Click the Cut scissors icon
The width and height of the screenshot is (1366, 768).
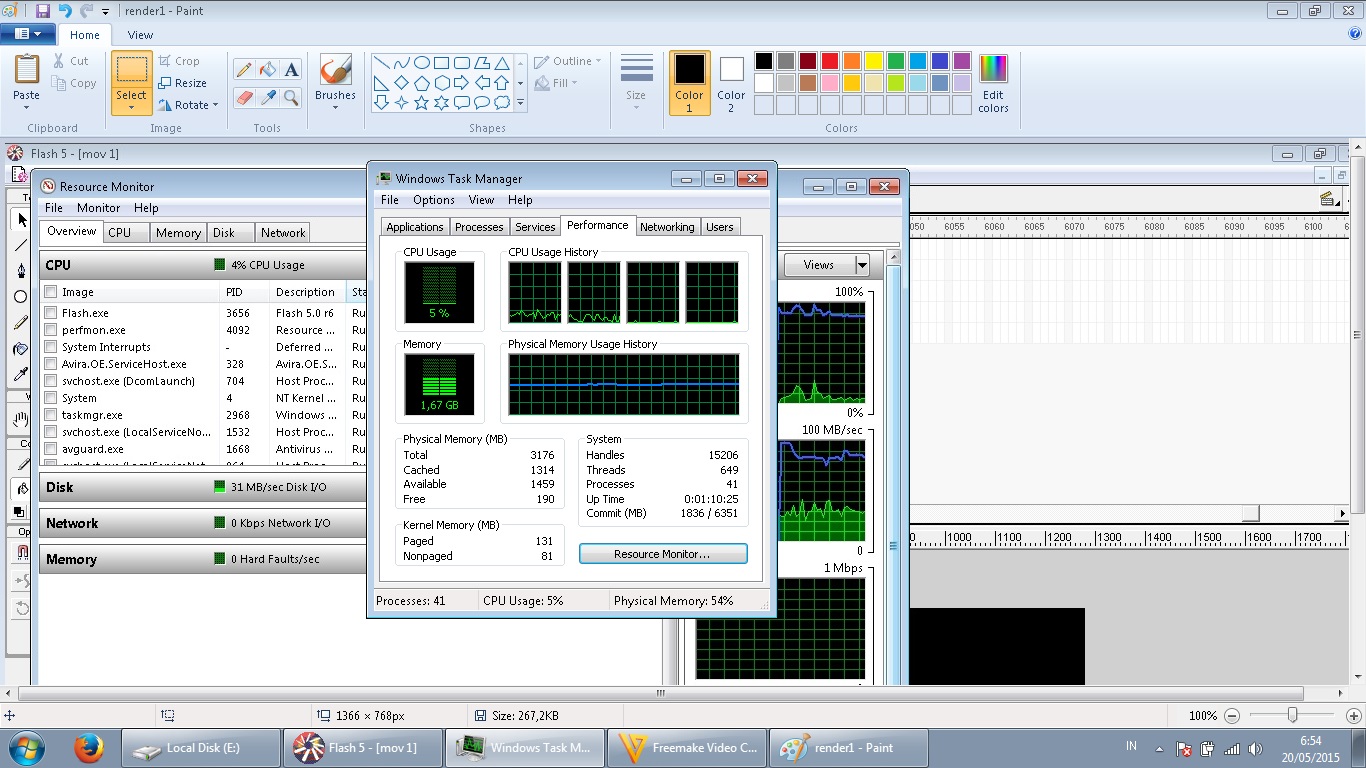[x=59, y=61]
